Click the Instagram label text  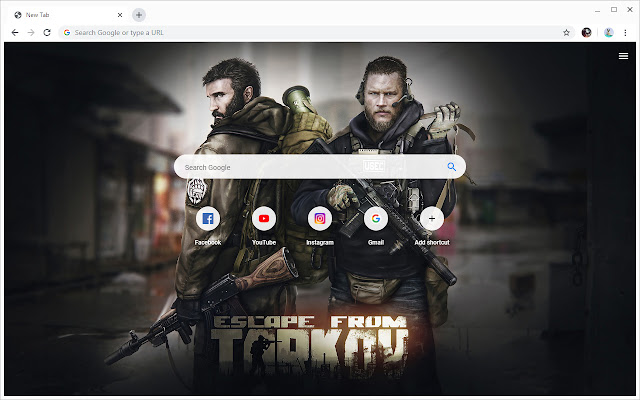(x=320, y=242)
